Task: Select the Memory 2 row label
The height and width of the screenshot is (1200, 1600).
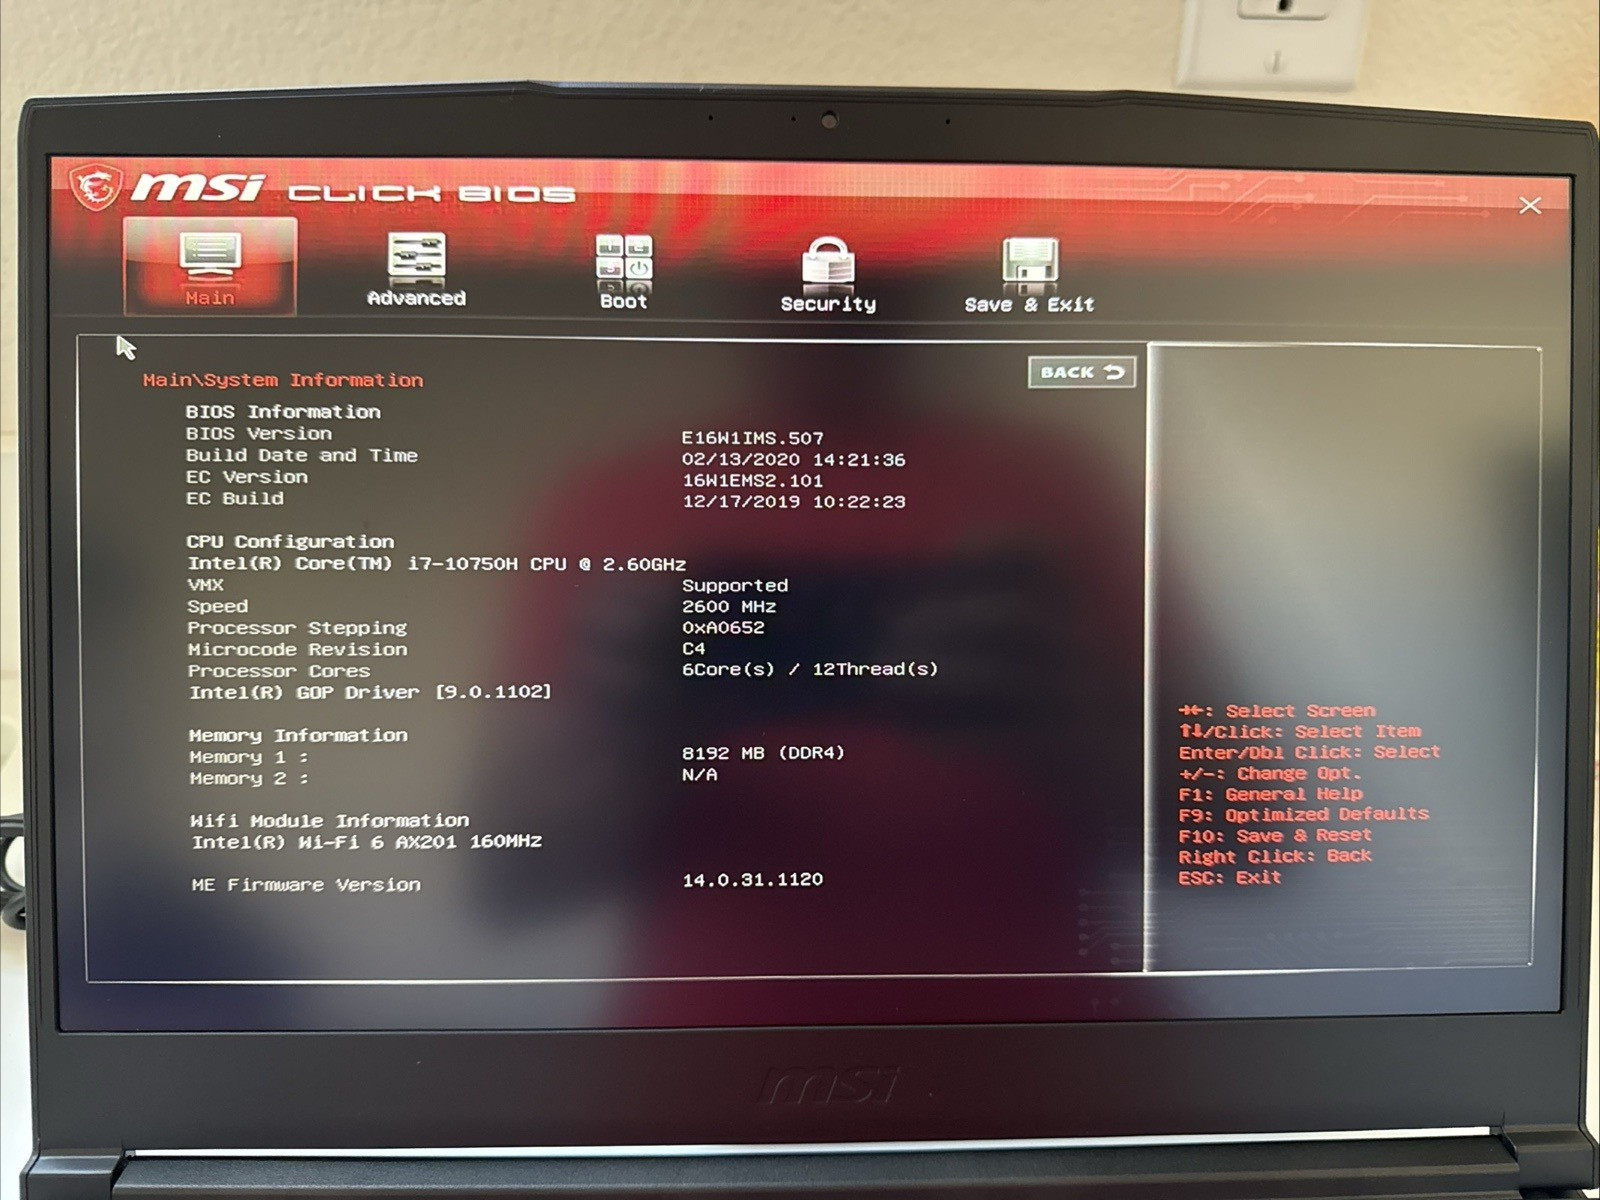Action: 249,778
